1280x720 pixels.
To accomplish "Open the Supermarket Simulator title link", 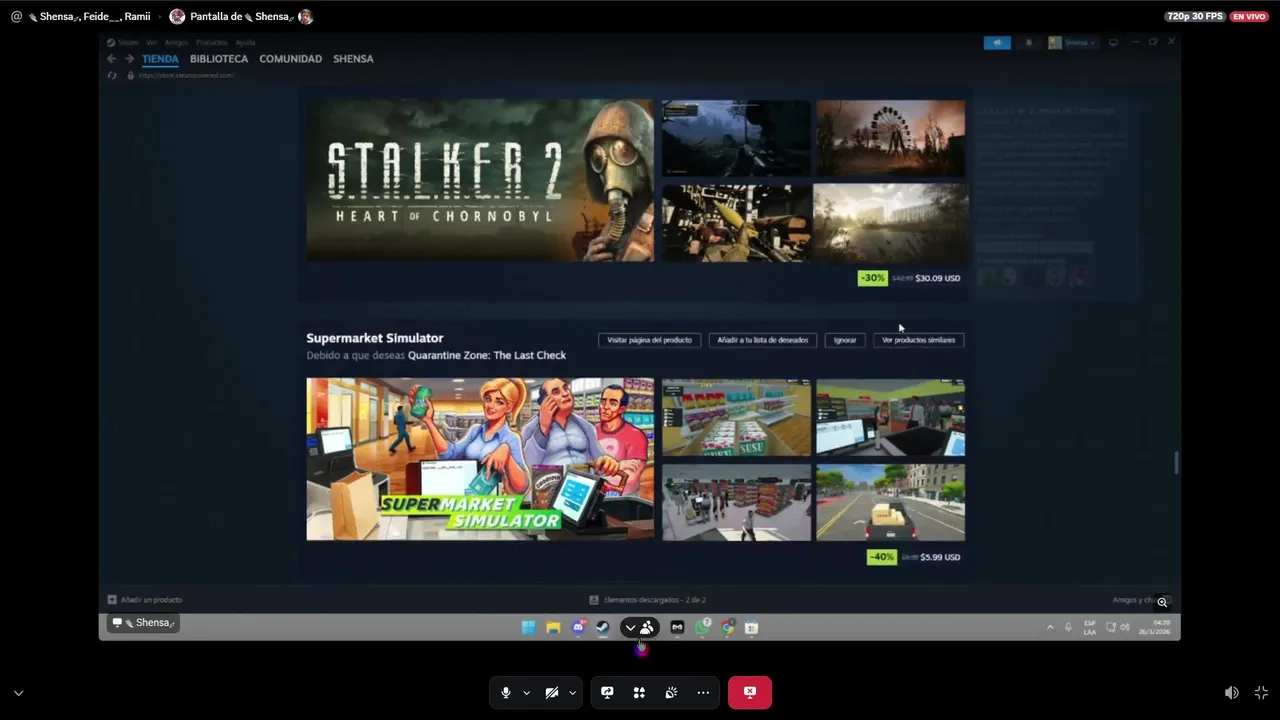I will pyautogui.click(x=374, y=338).
